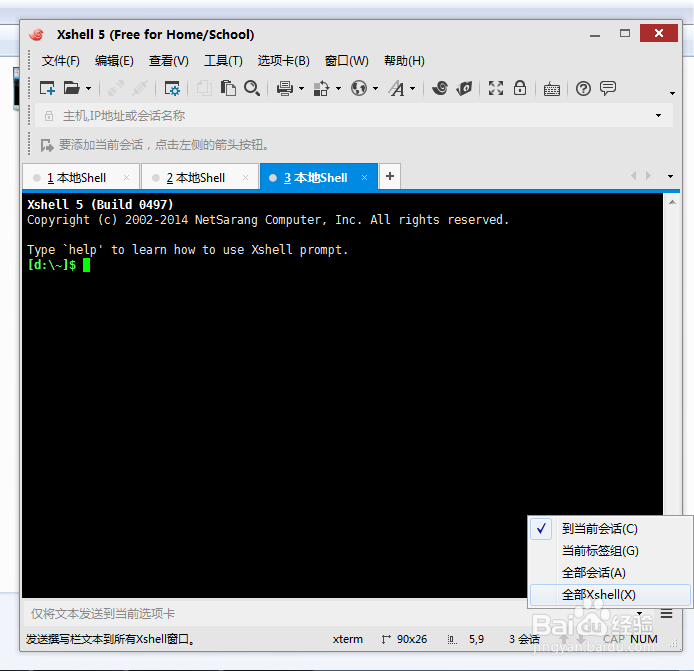The width and height of the screenshot is (694, 671).
Task: Choose 全部会话(A) in popup menu
Action: pyautogui.click(x=610, y=573)
